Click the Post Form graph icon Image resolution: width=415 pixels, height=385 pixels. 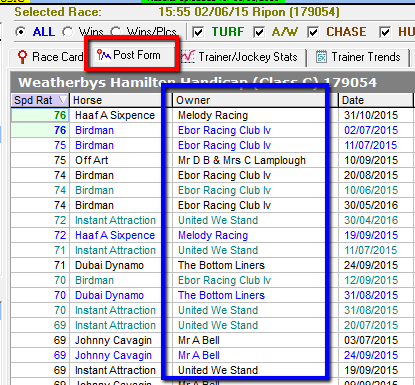(104, 55)
